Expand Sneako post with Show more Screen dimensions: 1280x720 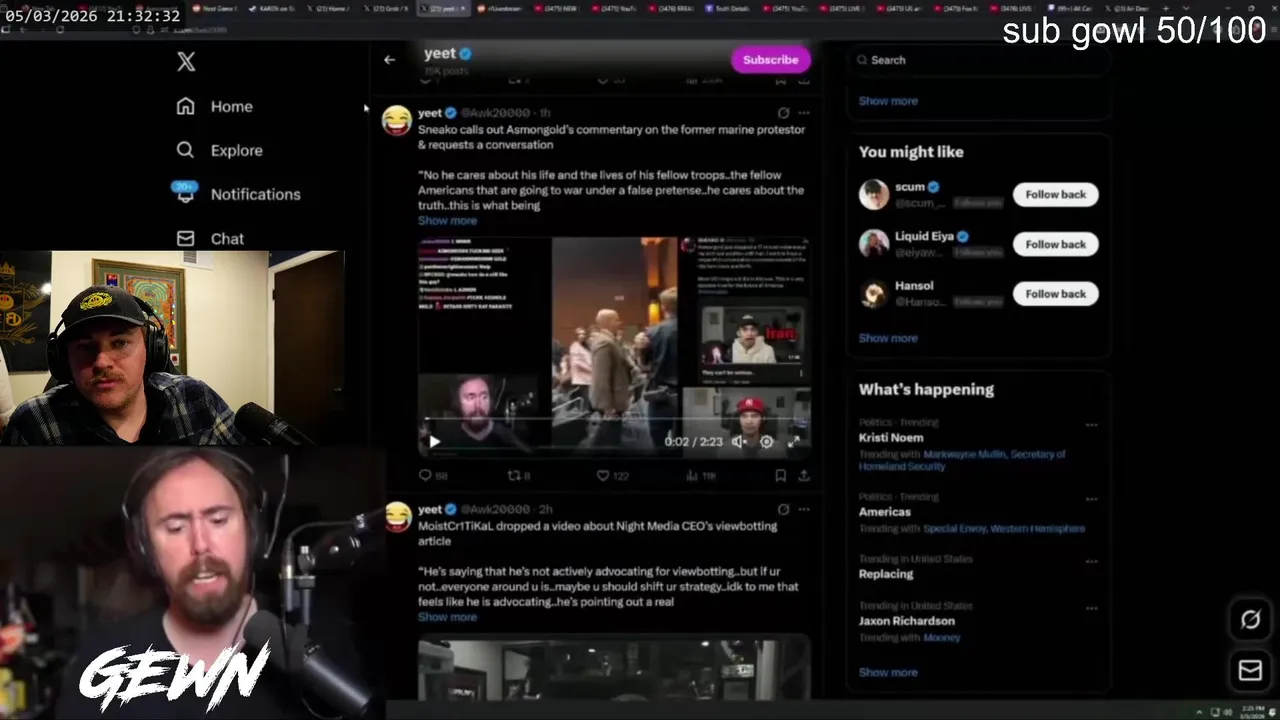click(447, 221)
